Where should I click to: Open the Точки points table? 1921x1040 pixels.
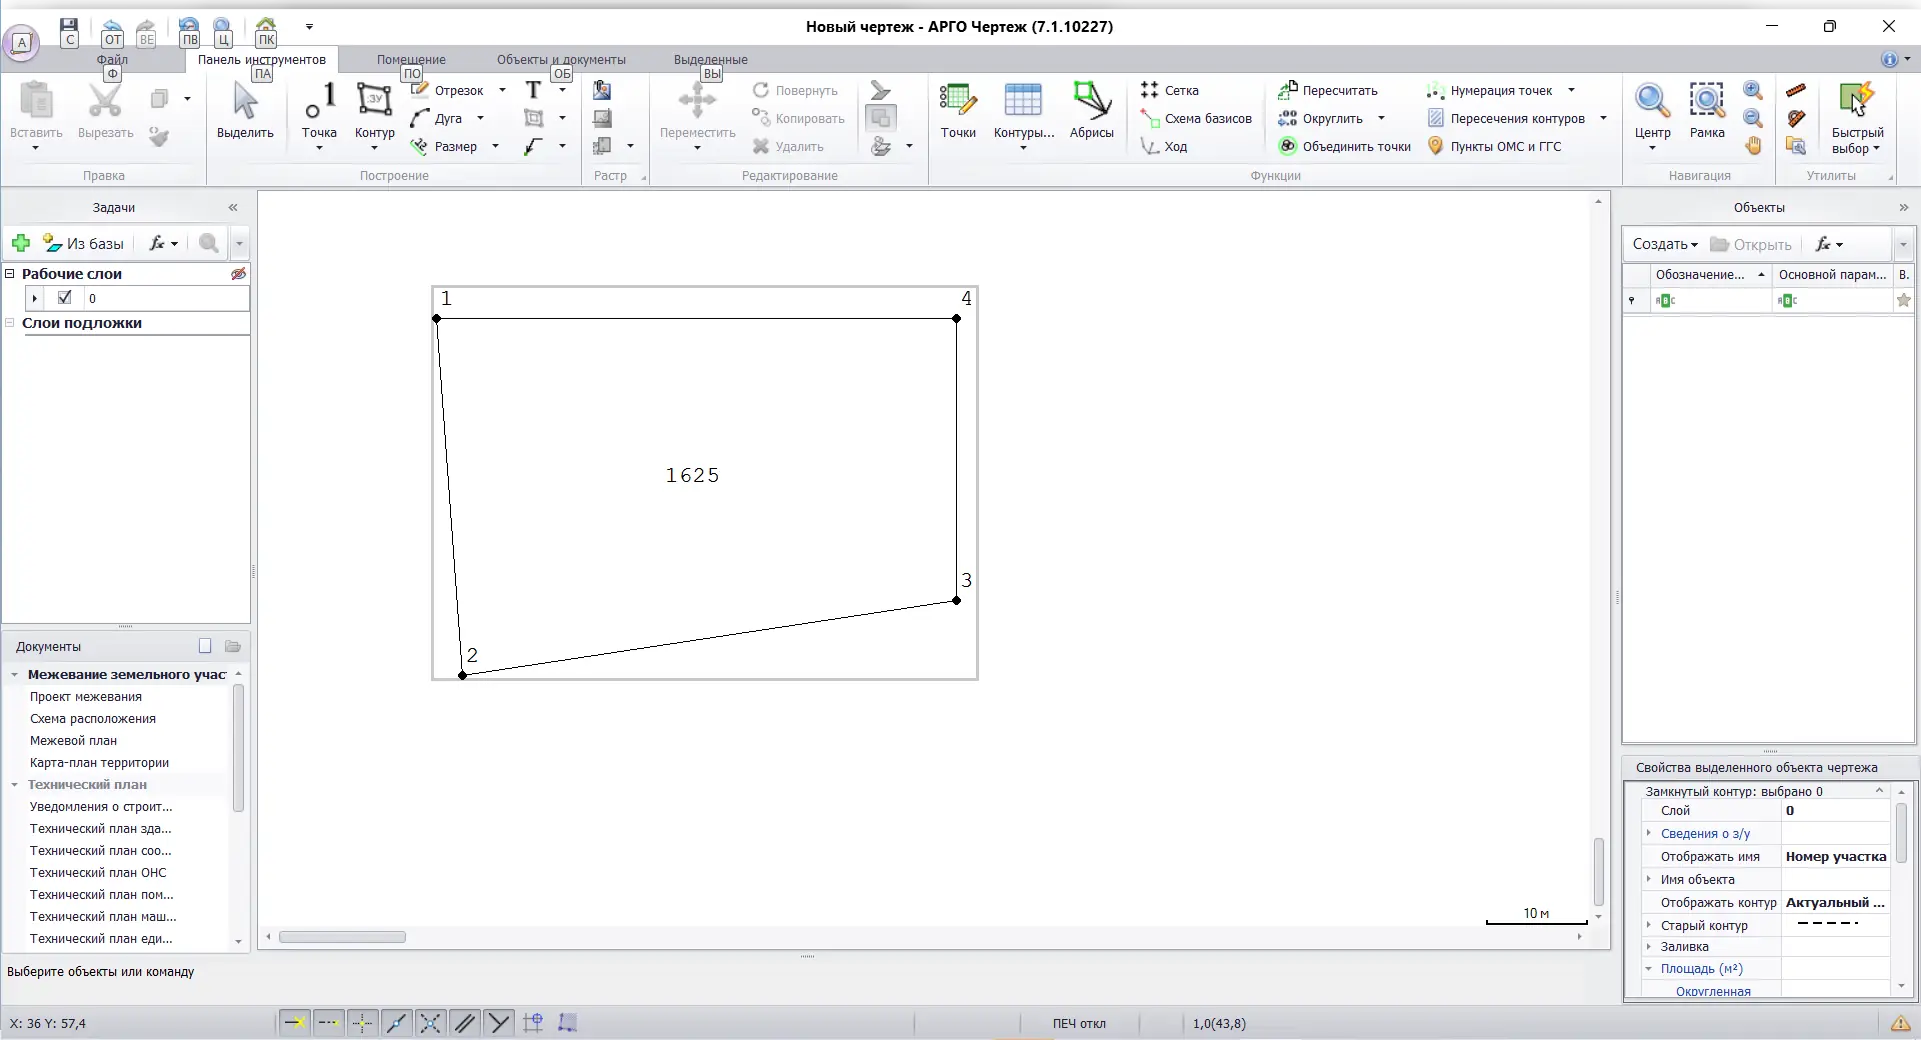958,111
